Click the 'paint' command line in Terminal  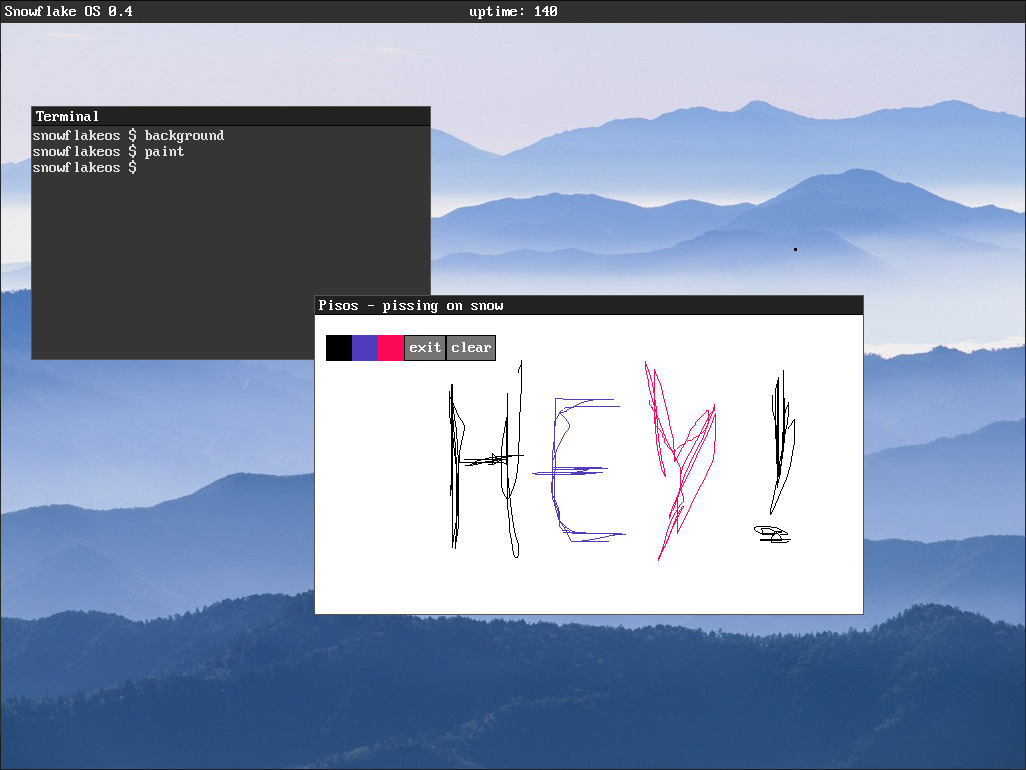[x=109, y=152]
